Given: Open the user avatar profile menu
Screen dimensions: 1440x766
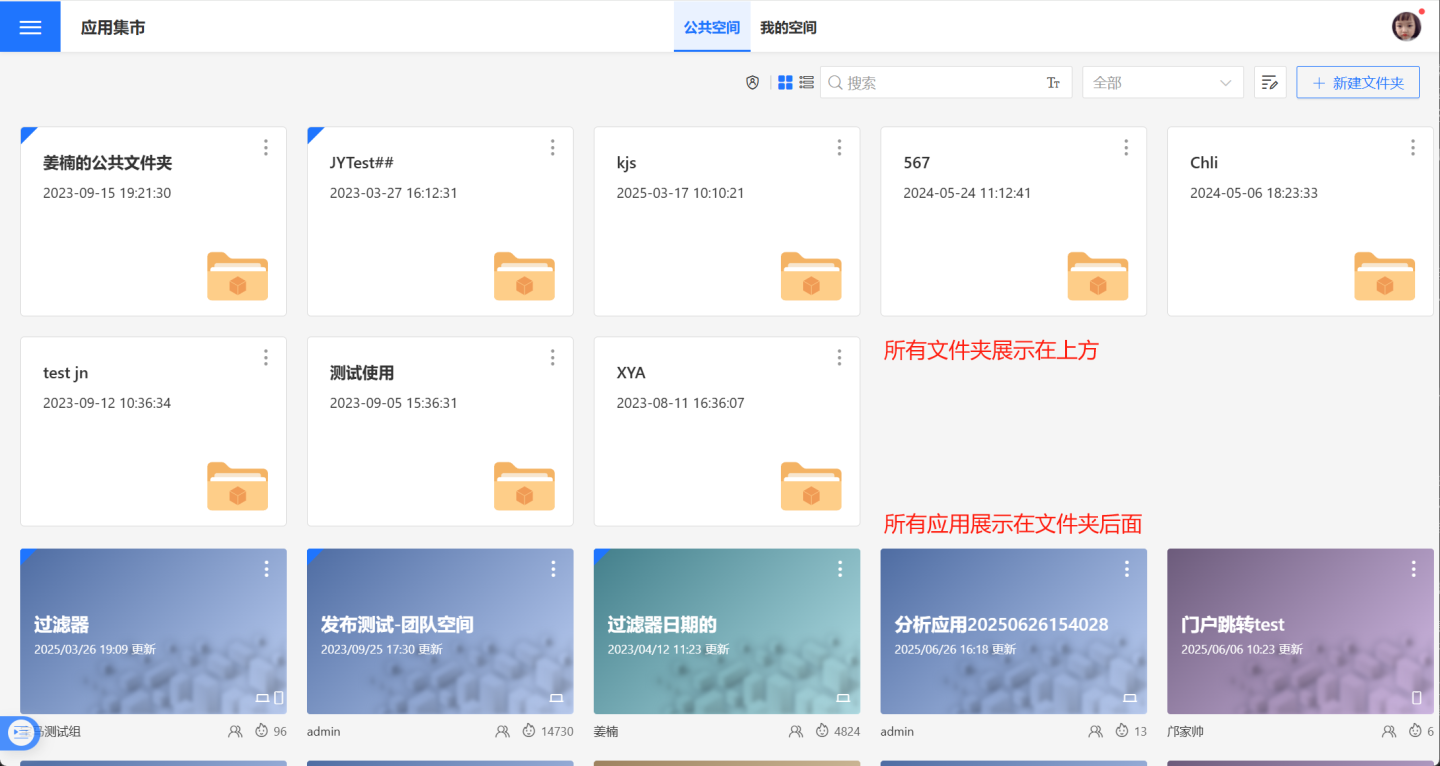Looking at the screenshot, I should 1406,27.
